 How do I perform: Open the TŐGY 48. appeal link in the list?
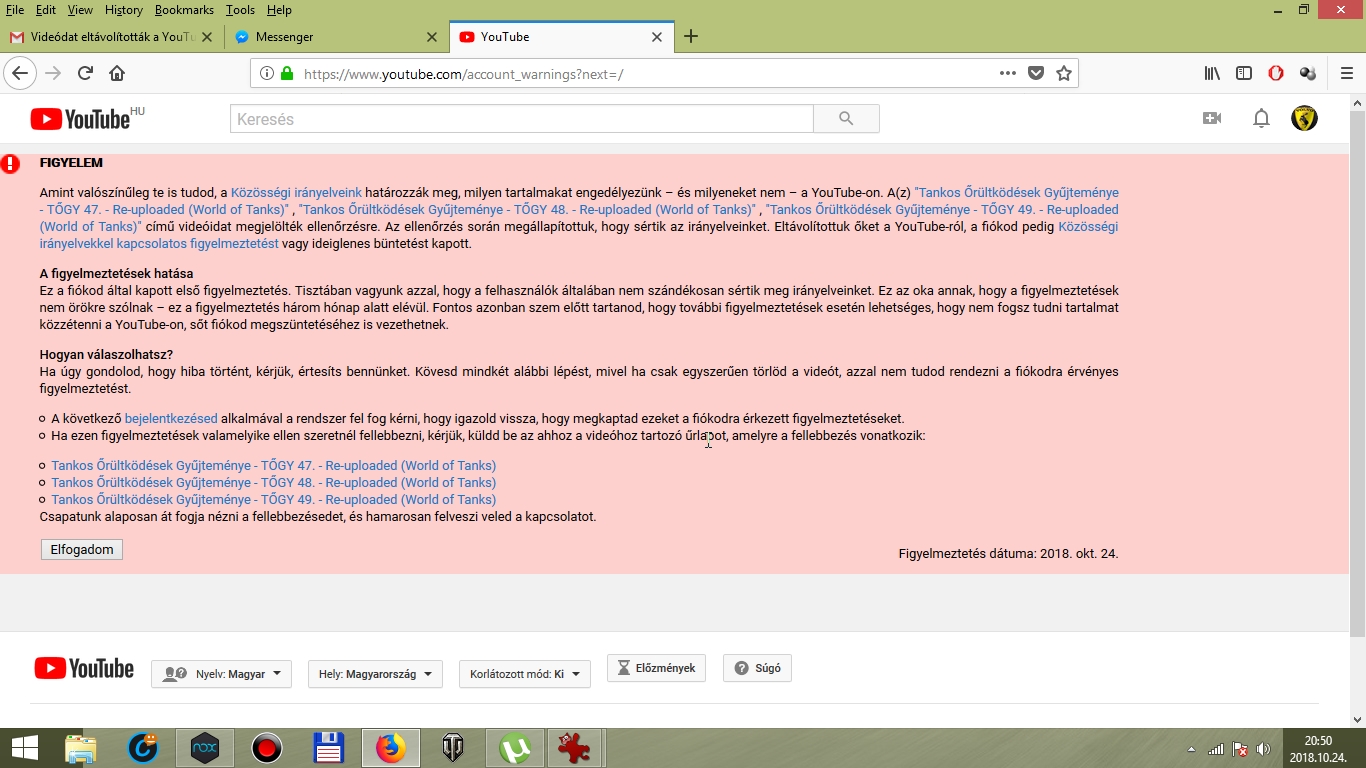coord(273,482)
